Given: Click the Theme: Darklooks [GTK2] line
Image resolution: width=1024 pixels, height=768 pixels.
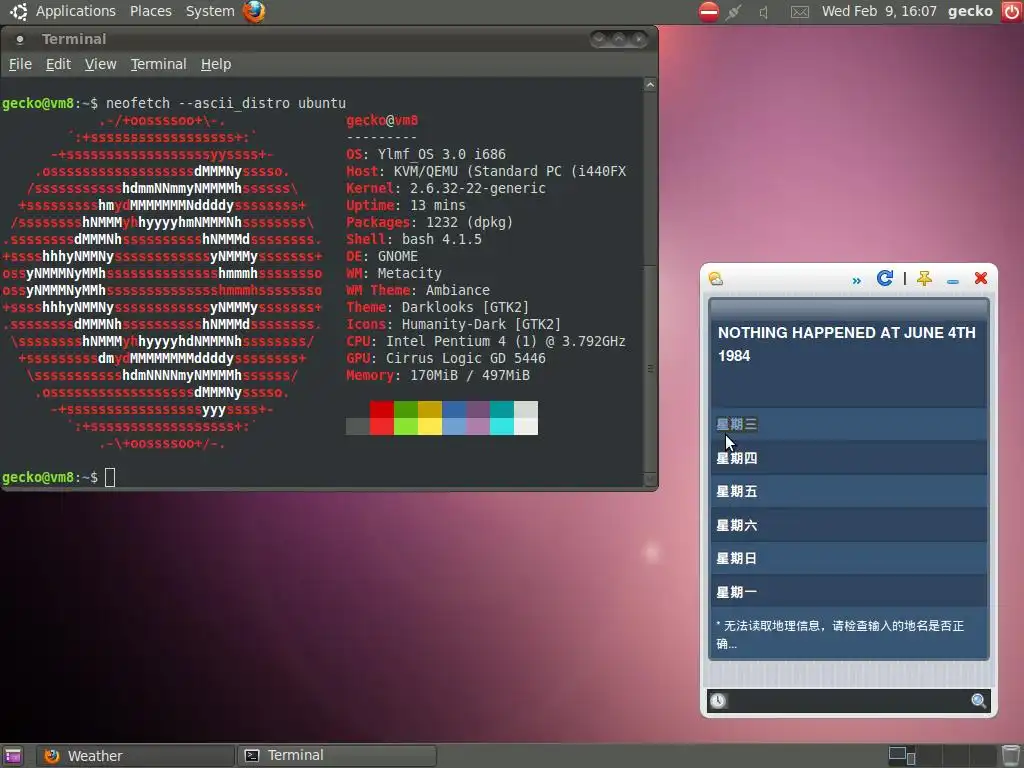Looking at the screenshot, I should (438, 307).
